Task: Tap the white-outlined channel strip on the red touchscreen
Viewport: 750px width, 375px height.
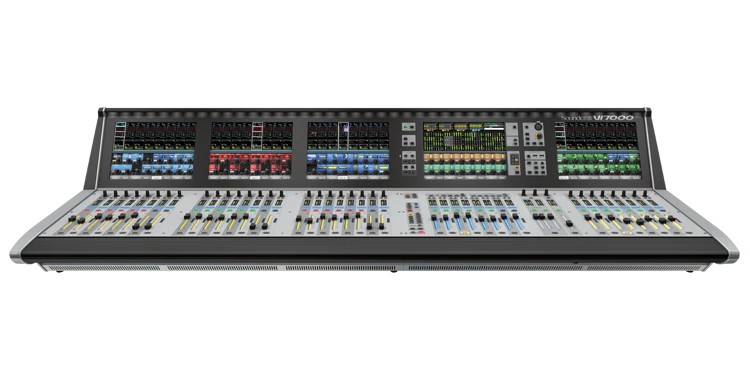Action: click(x=257, y=136)
